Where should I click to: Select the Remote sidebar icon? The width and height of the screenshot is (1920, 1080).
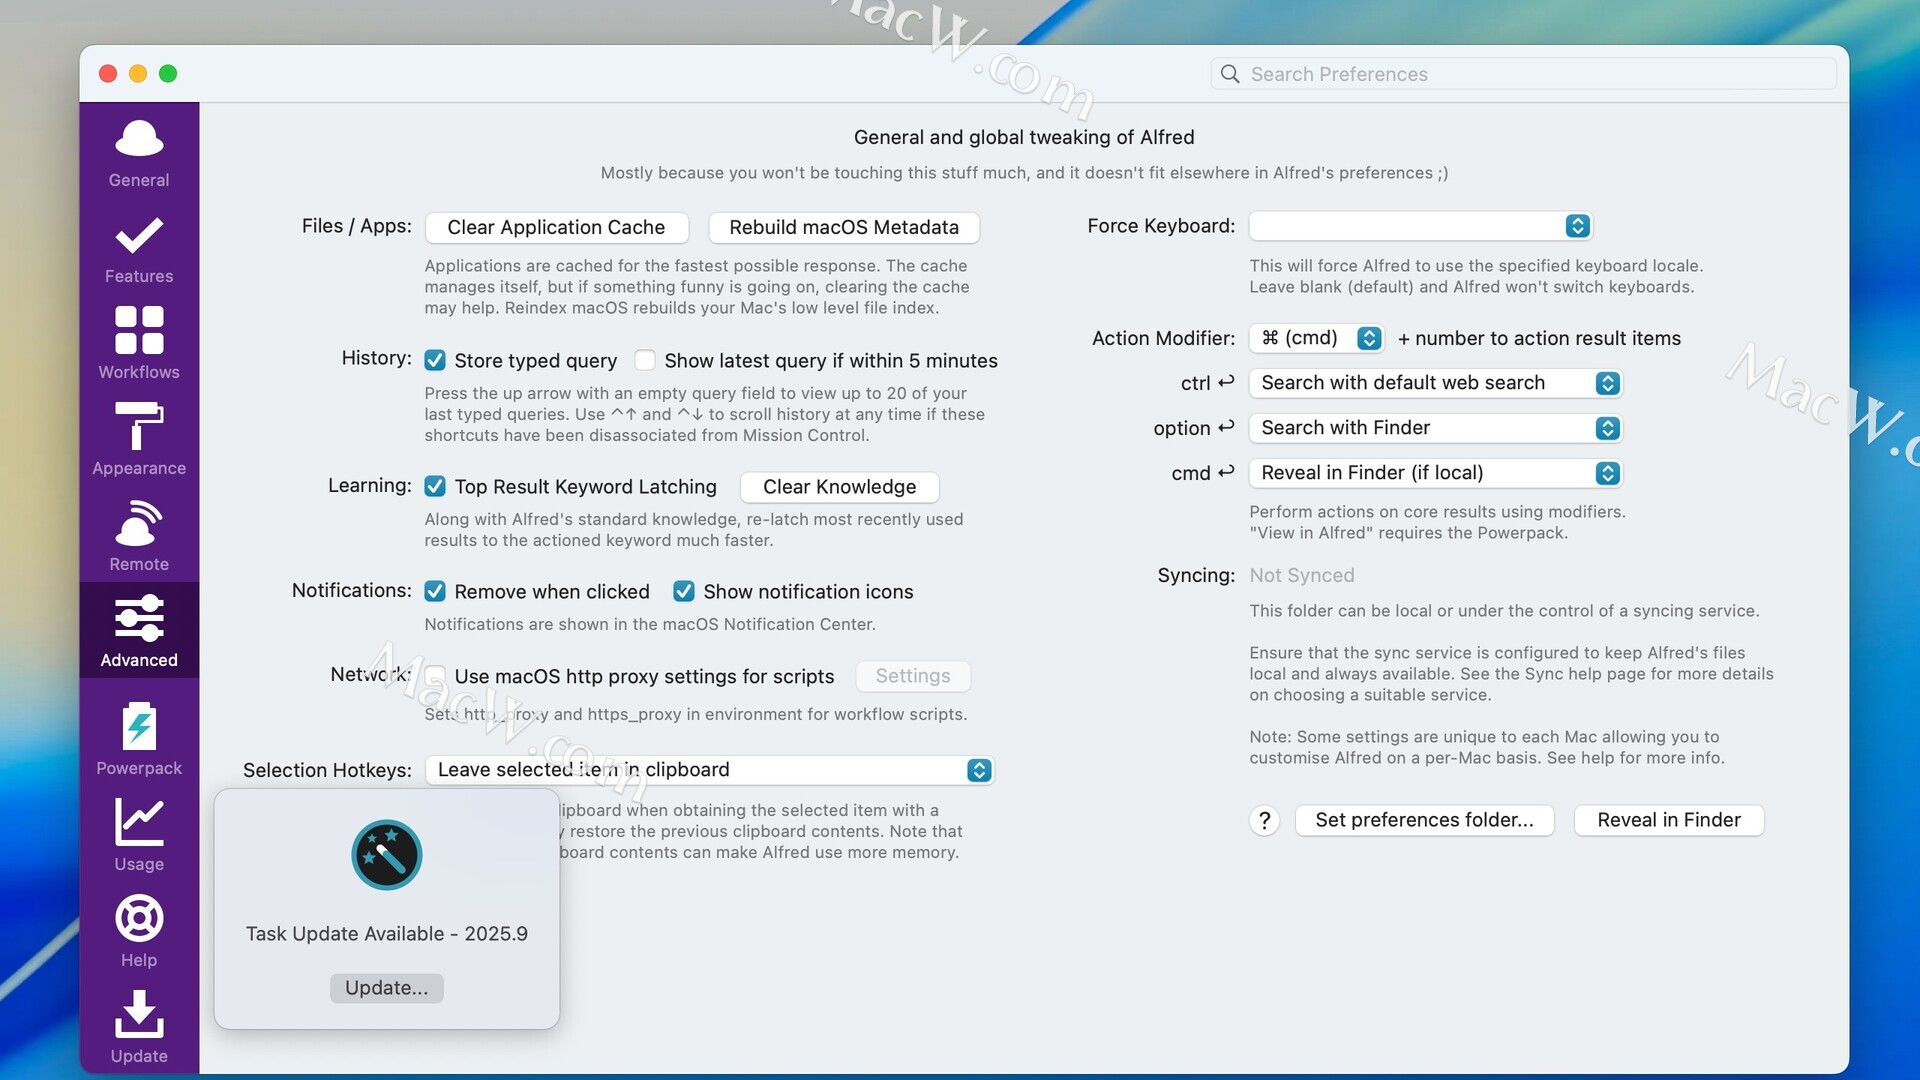pos(139,536)
